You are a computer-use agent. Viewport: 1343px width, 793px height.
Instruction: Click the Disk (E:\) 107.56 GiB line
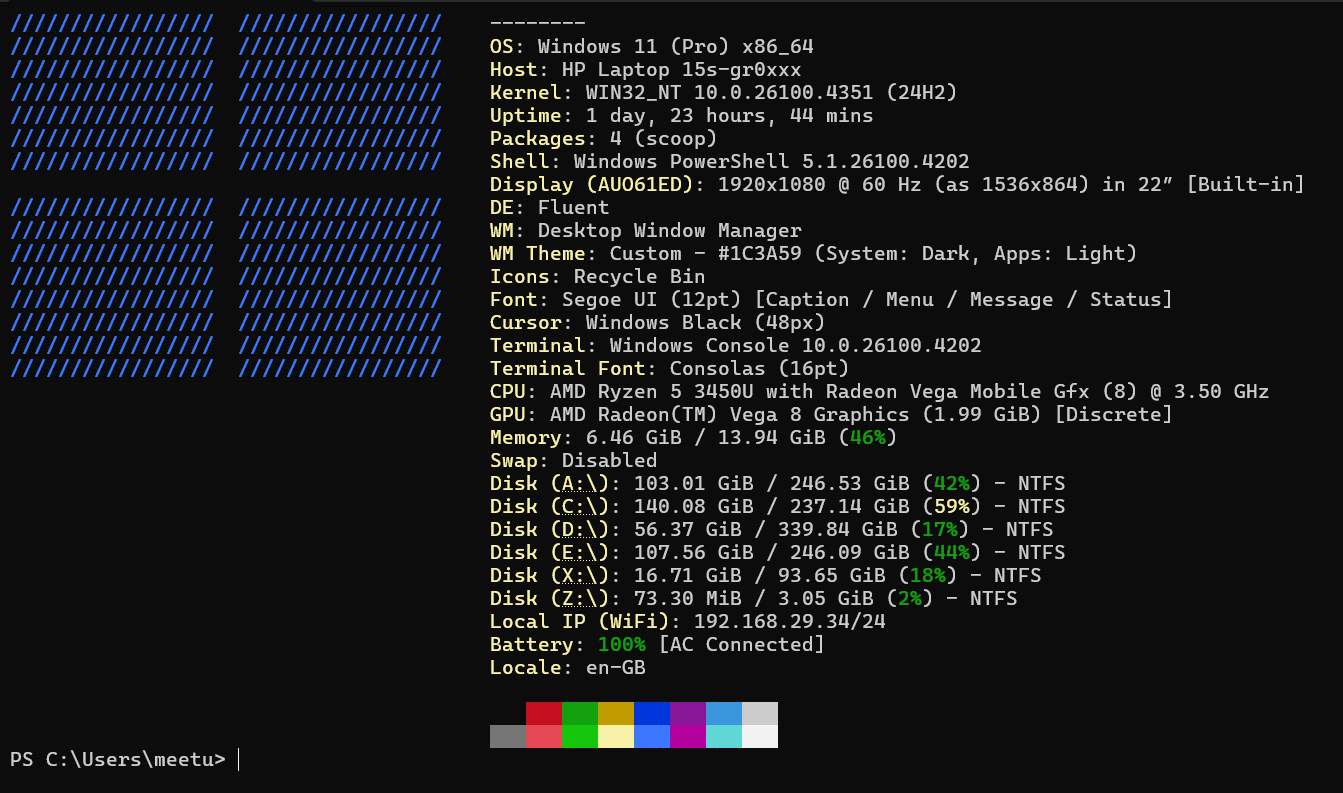[777, 552]
